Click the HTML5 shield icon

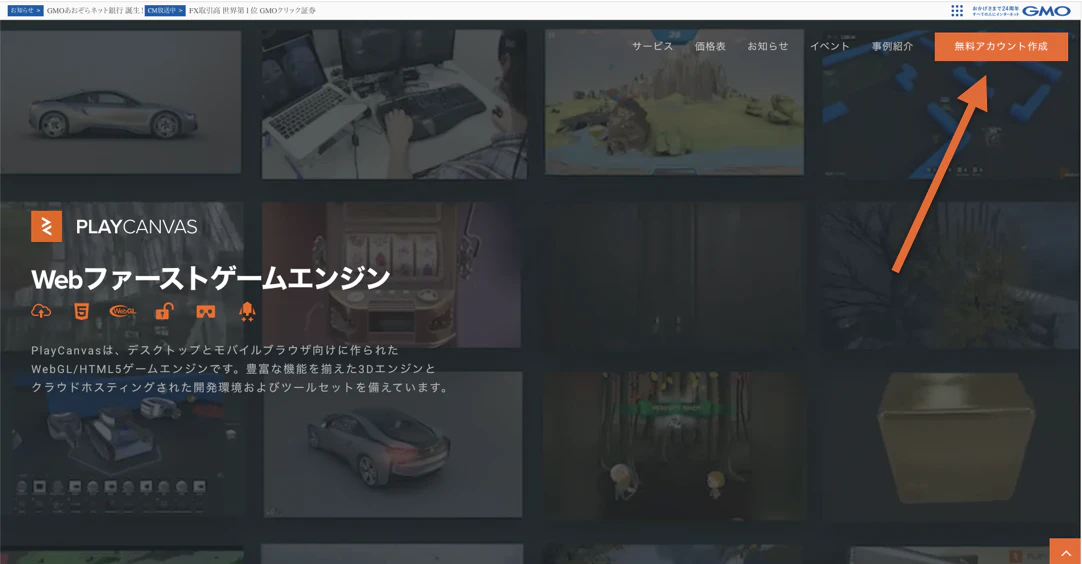(81, 311)
